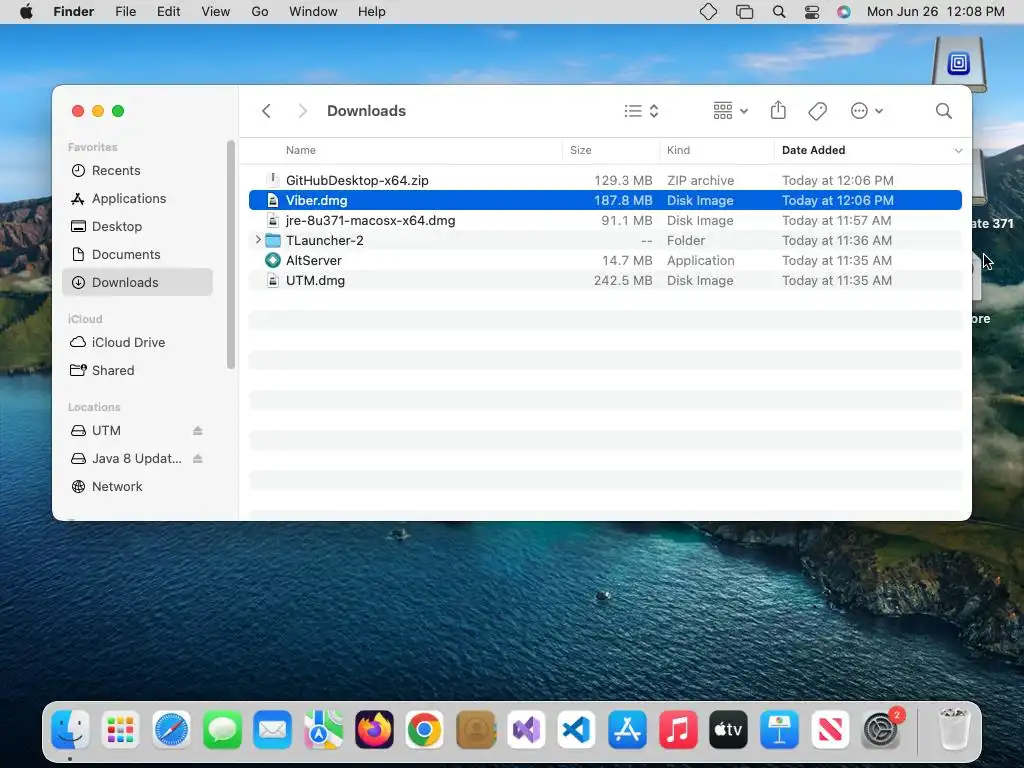This screenshot has width=1024, height=768.
Task: Sort files by the Kind column
Action: point(679,150)
